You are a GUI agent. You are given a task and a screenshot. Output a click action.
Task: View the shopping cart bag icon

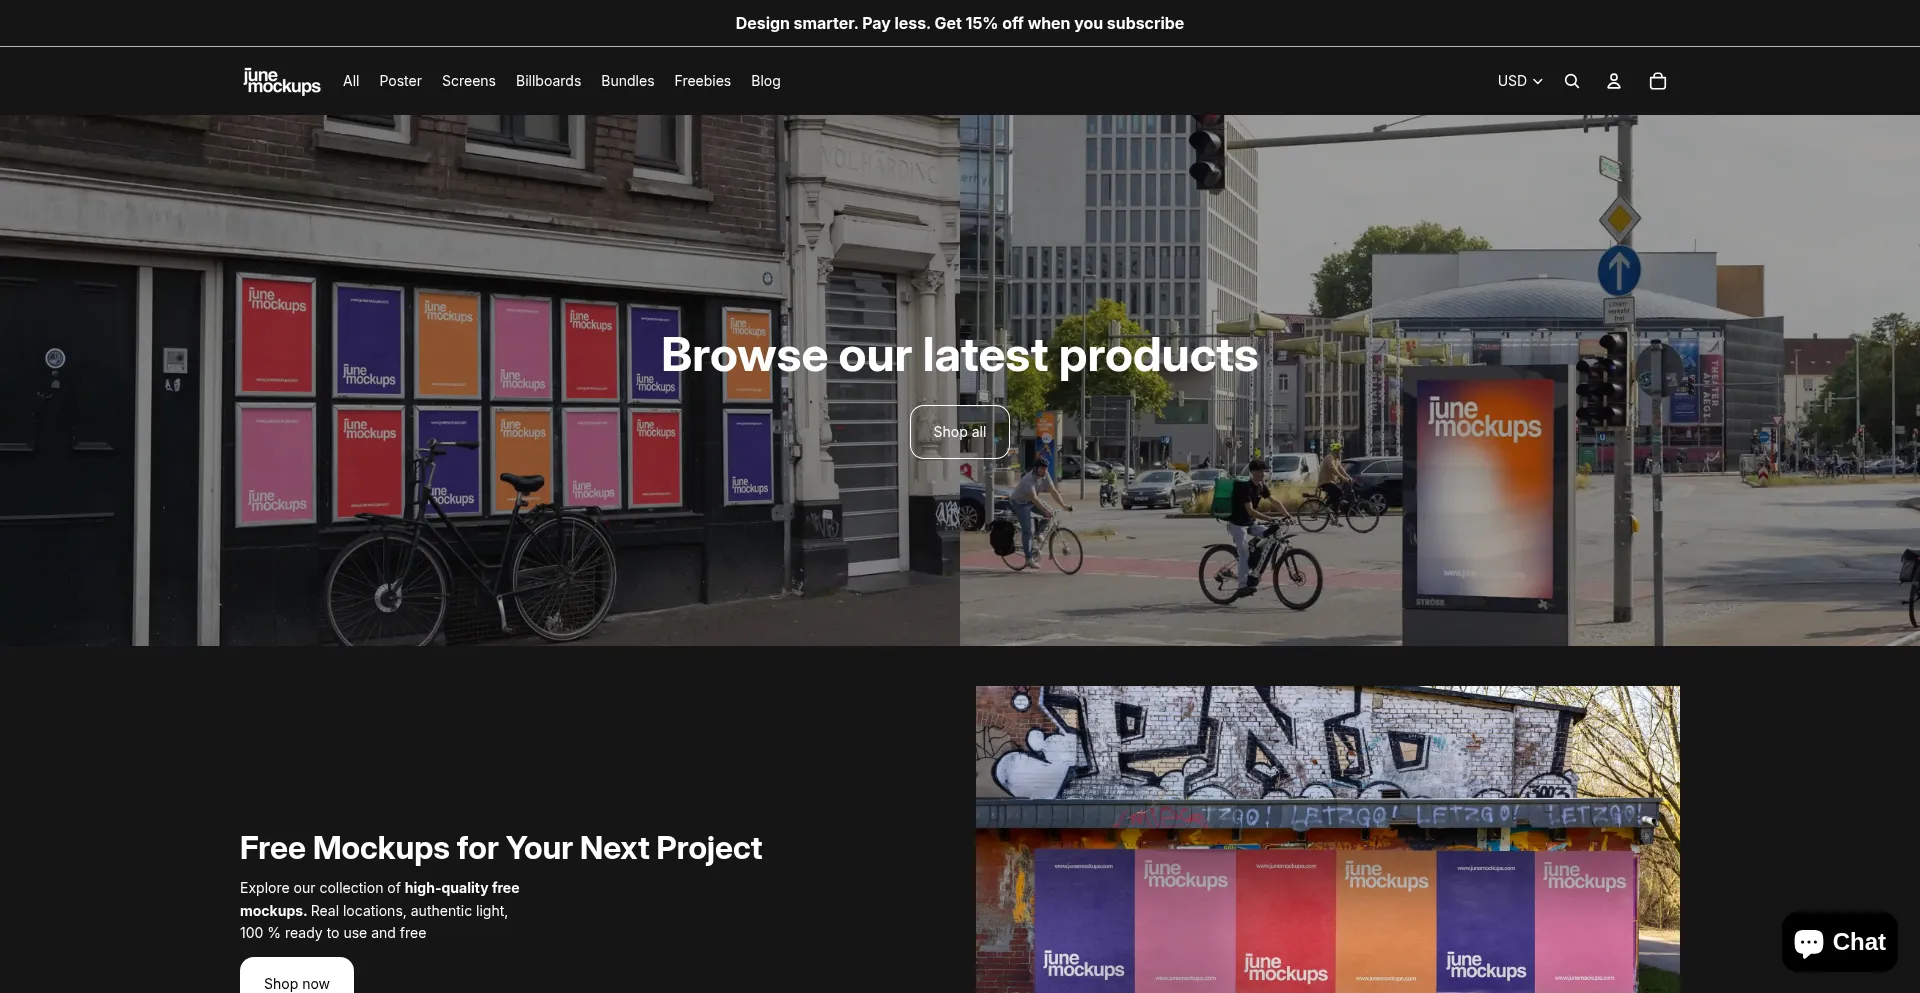pyautogui.click(x=1657, y=81)
